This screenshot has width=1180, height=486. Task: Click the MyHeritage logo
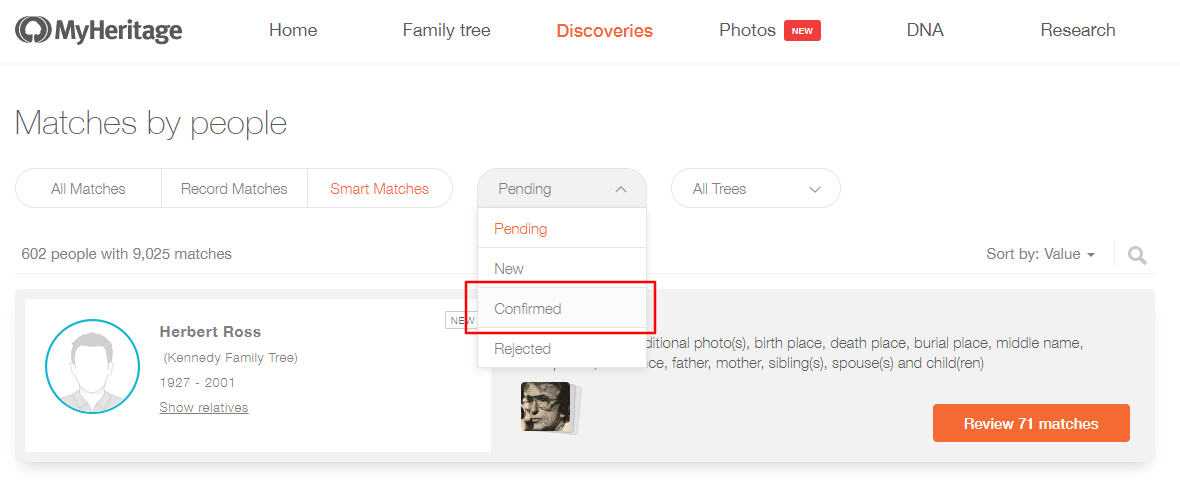coord(99,30)
